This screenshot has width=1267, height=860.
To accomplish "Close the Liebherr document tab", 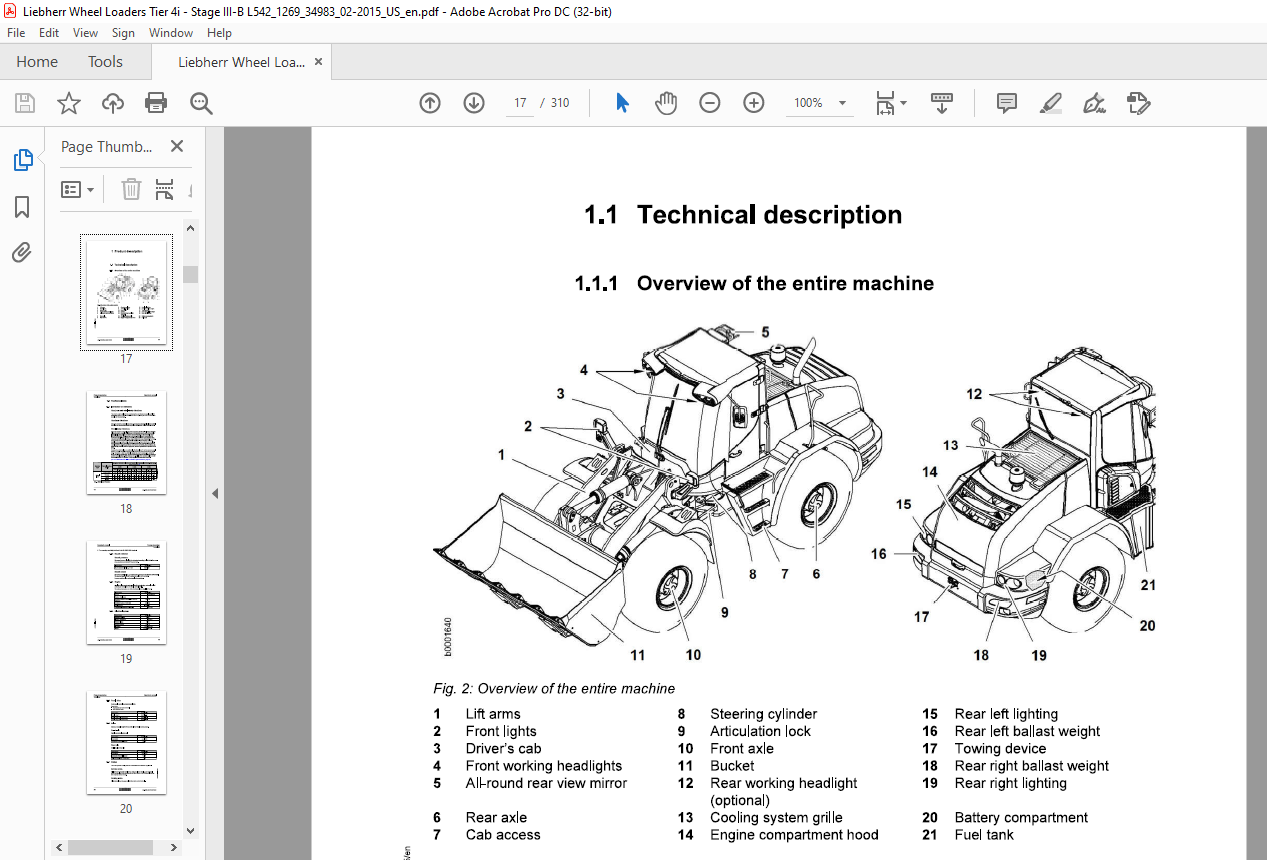I will (319, 62).
